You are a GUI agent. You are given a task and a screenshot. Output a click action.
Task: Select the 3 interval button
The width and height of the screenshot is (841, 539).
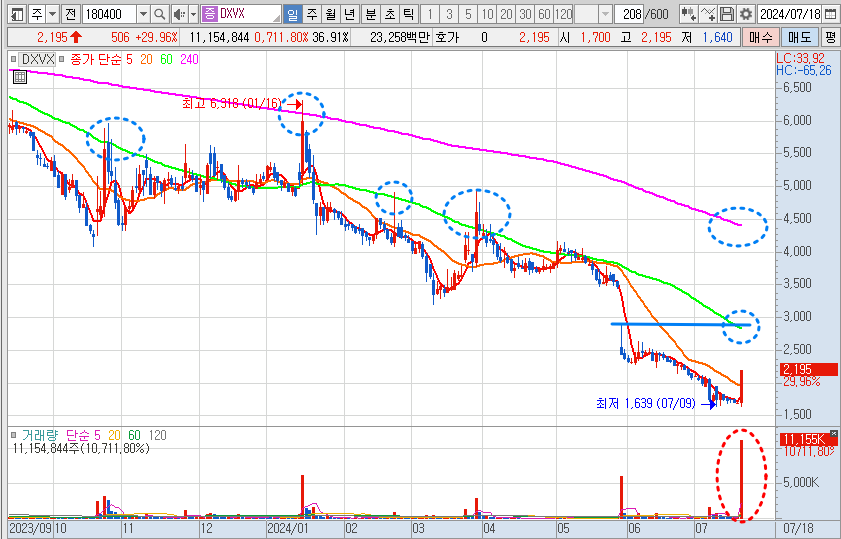pos(449,14)
